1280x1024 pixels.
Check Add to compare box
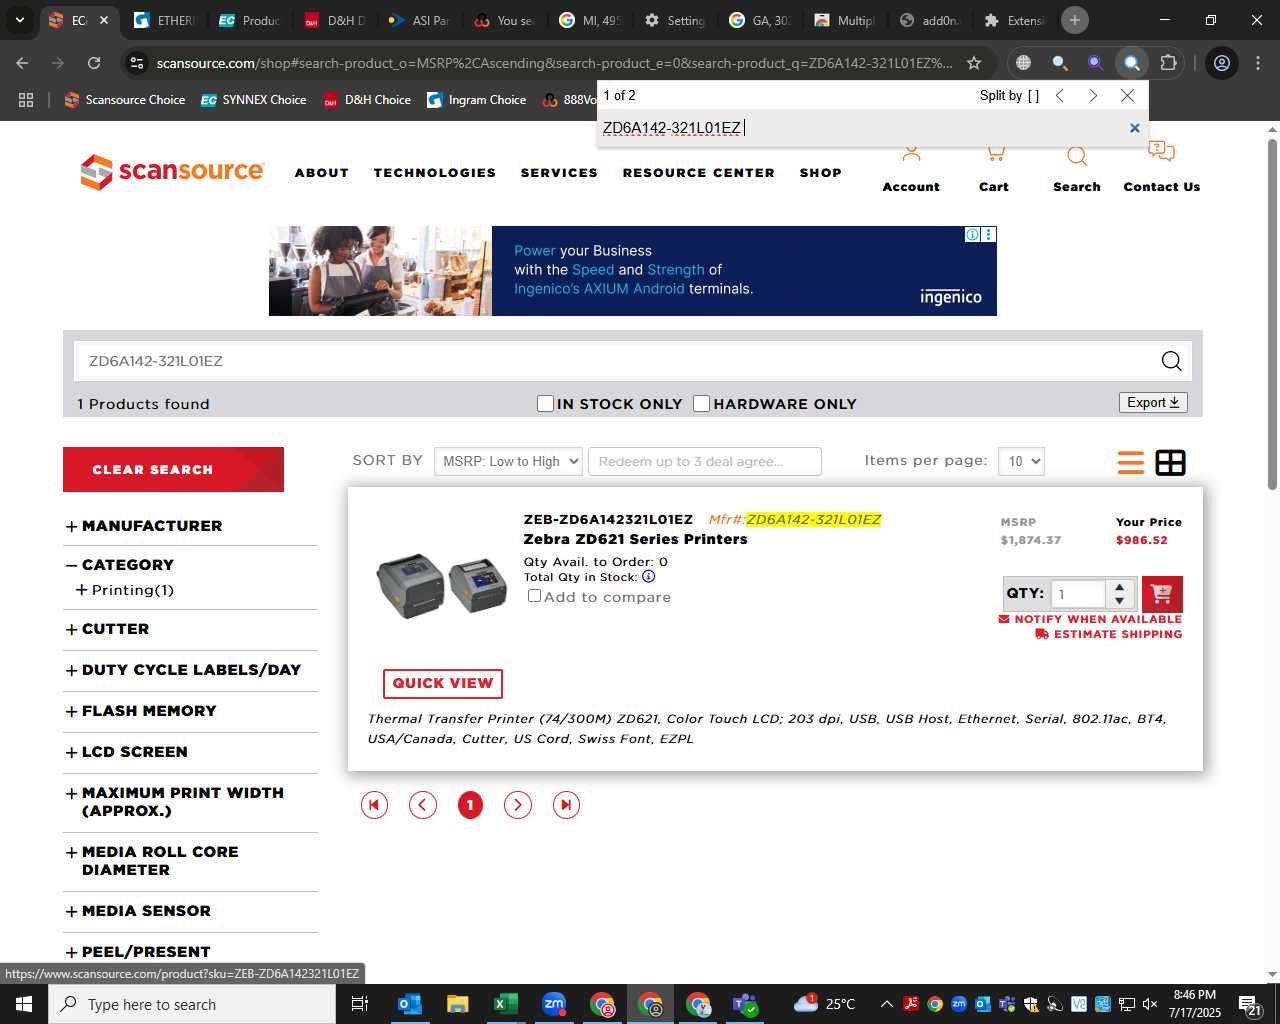click(534, 595)
